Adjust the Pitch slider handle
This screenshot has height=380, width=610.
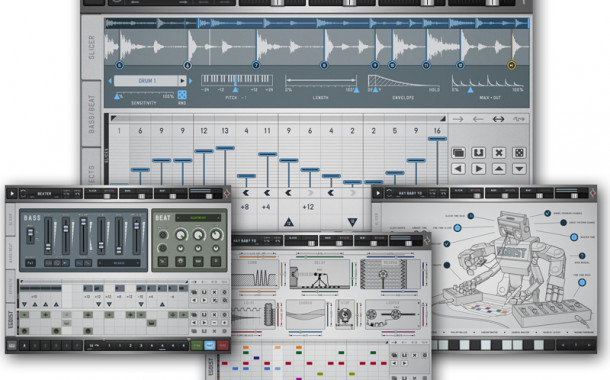tap(235, 89)
